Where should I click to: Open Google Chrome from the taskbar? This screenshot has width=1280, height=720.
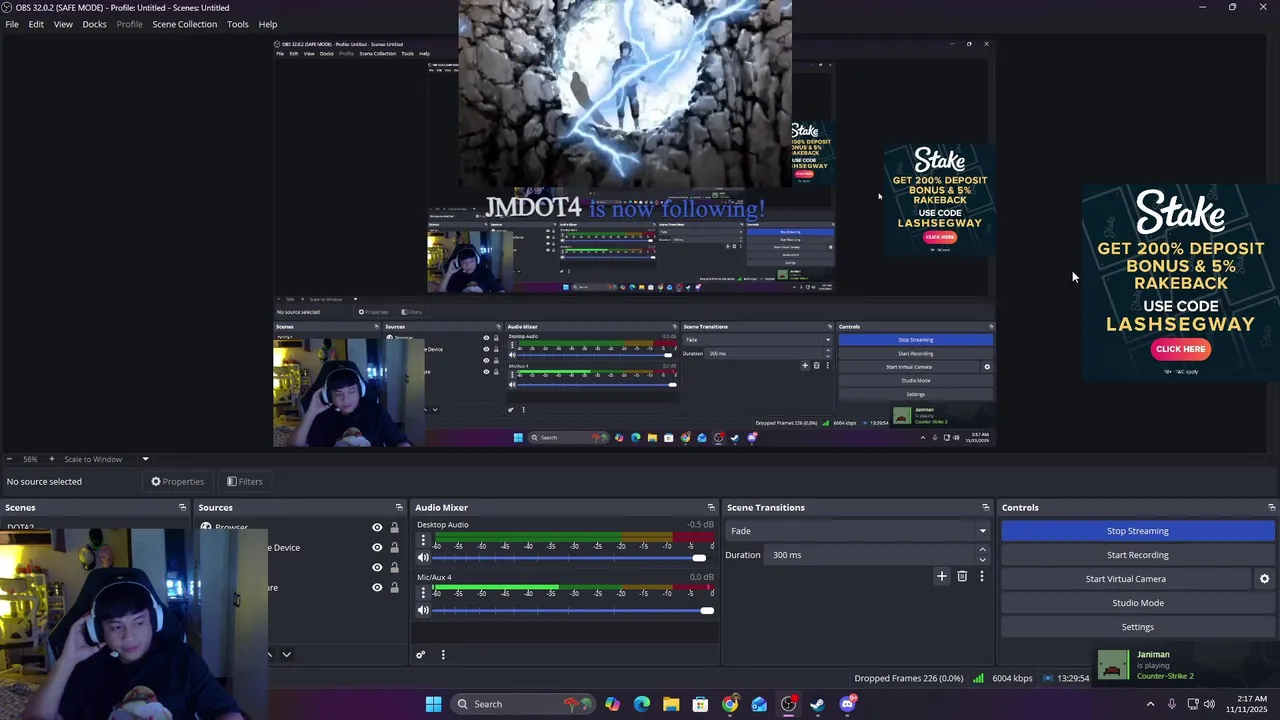click(x=730, y=704)
